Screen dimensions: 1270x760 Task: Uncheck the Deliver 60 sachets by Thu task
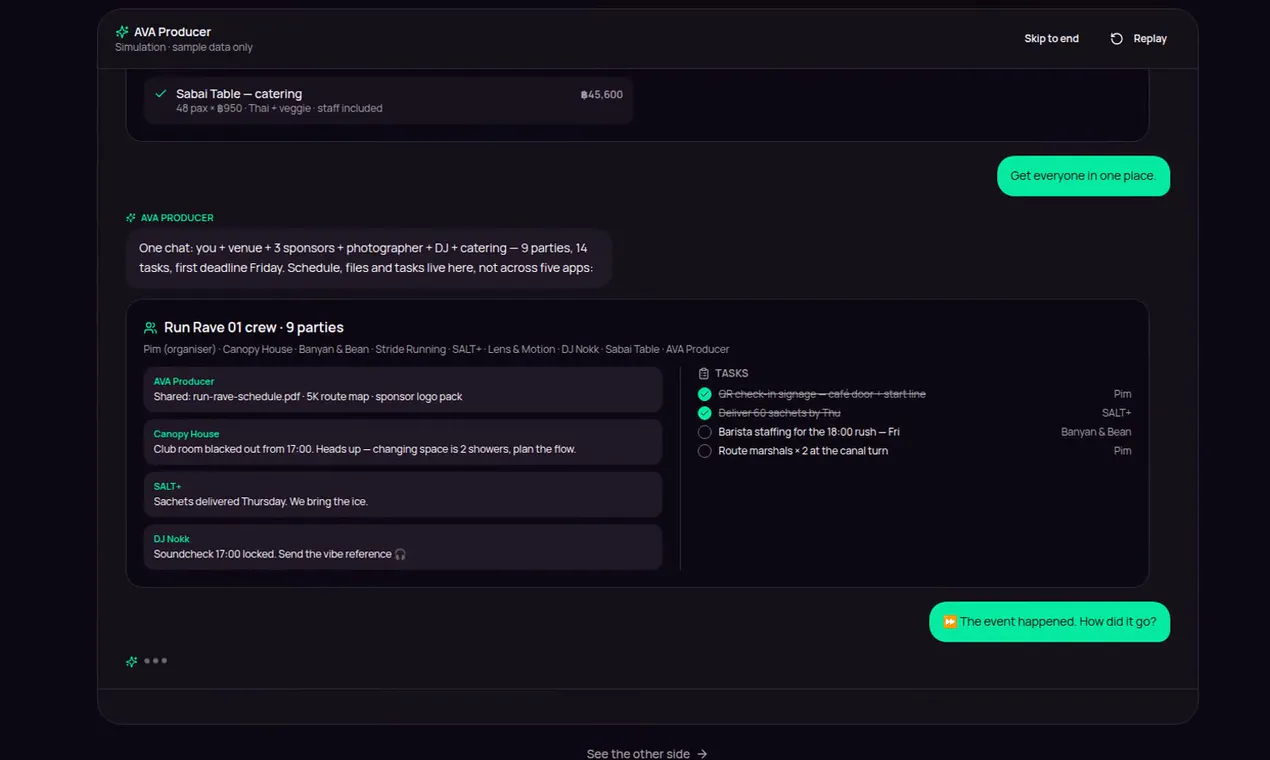pos(705,413)
